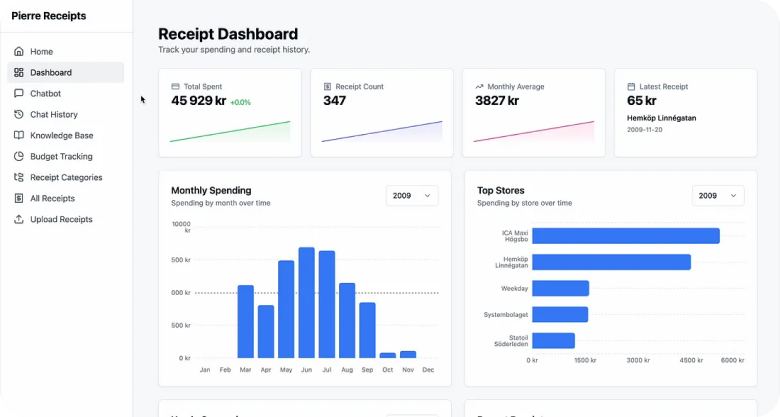Open Knowledge Base from sidebar
This screenshot has height=417, width=780.
point(66,135)
